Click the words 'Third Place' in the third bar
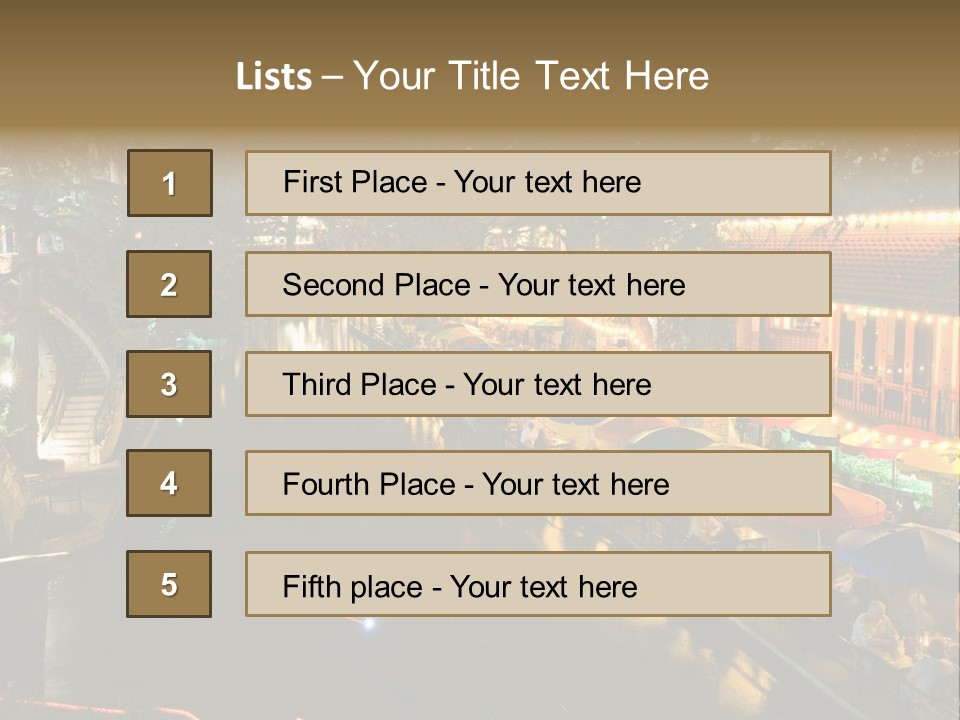The height and width of the screenshot is (720, 960). coord(359,384)
